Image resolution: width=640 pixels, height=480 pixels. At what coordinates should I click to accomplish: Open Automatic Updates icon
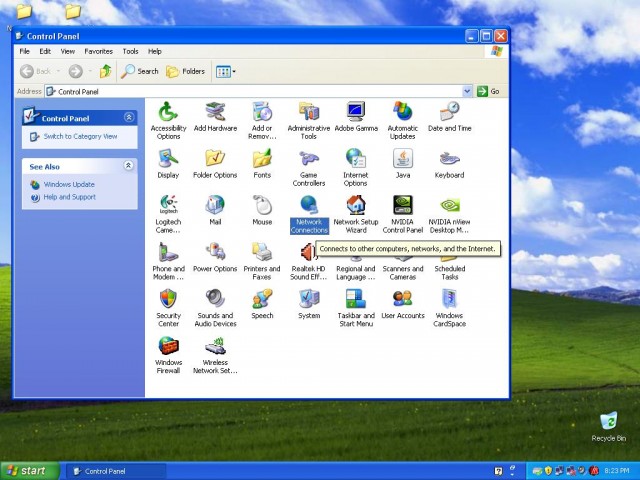pyautogui.click(x=402, y=112)
